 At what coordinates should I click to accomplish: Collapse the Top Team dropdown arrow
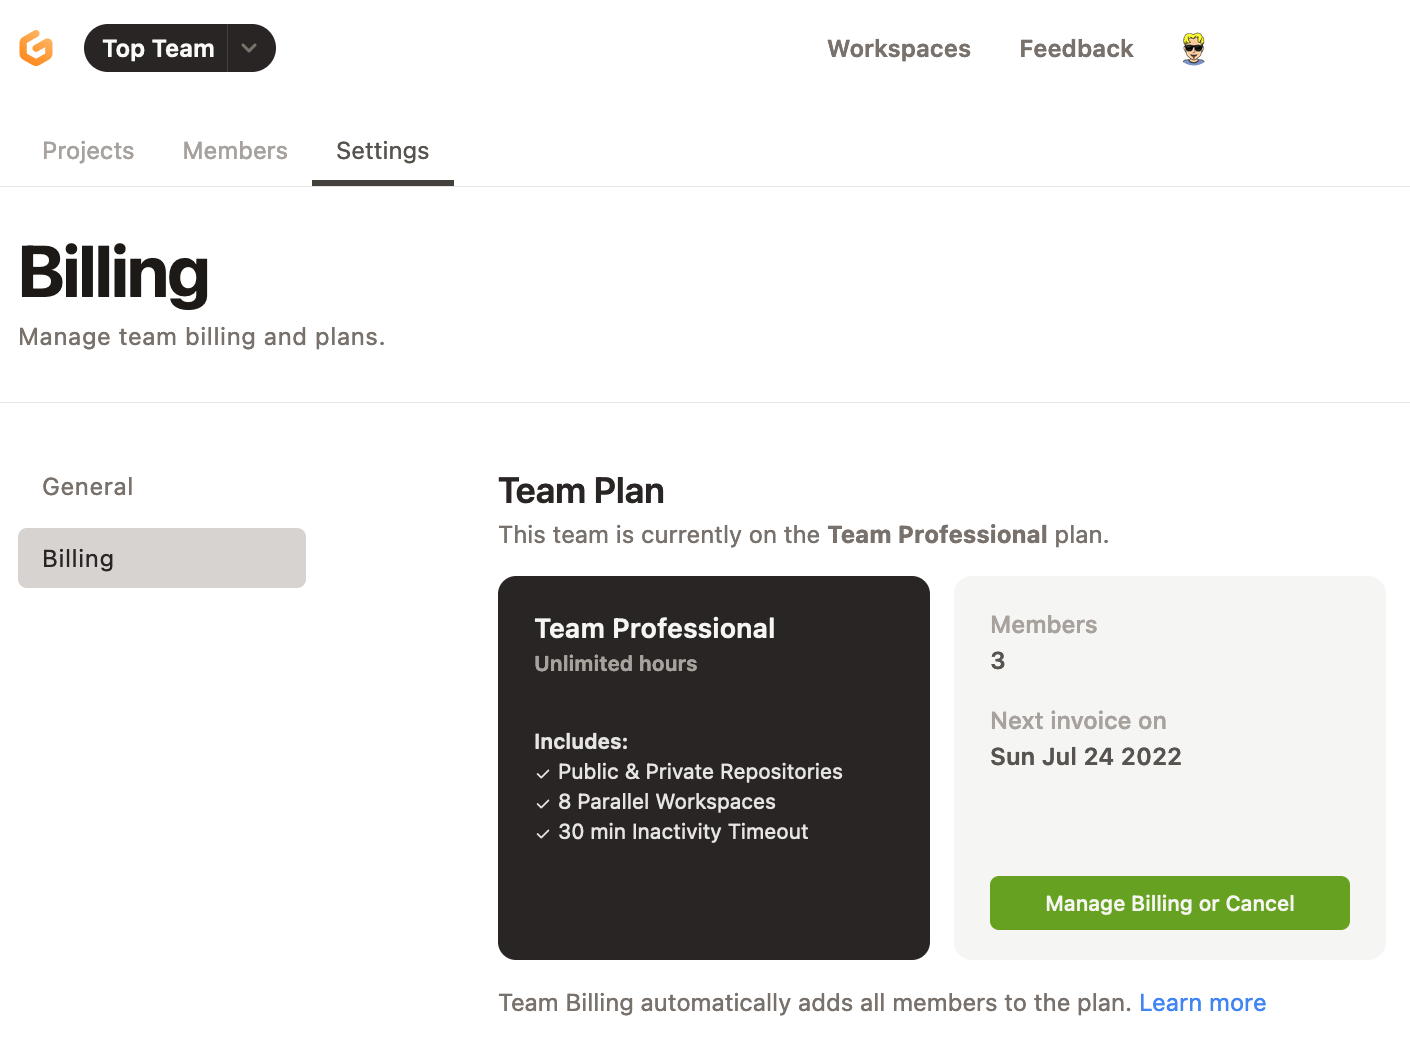pyautogui.click(x=249, y=47)
